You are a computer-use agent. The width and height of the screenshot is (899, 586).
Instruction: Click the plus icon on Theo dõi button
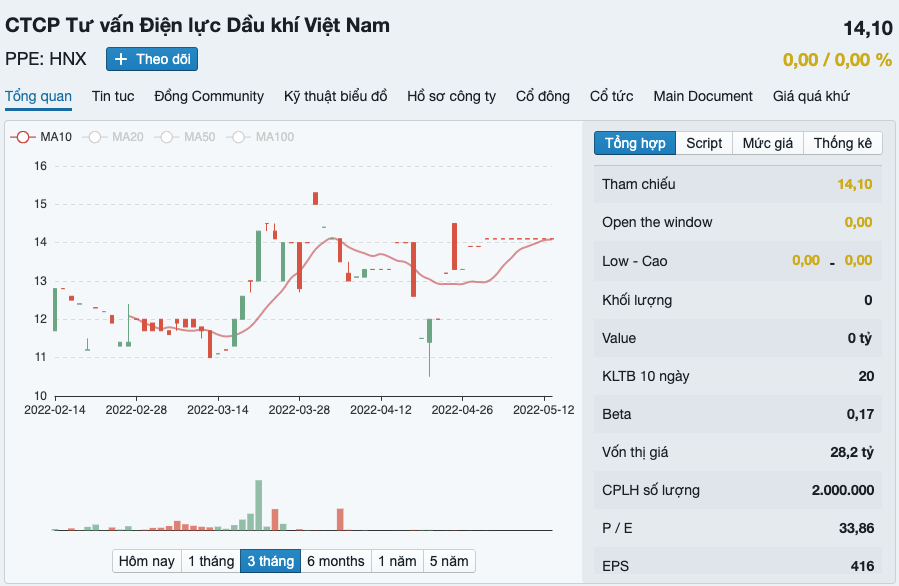(120, 59)
